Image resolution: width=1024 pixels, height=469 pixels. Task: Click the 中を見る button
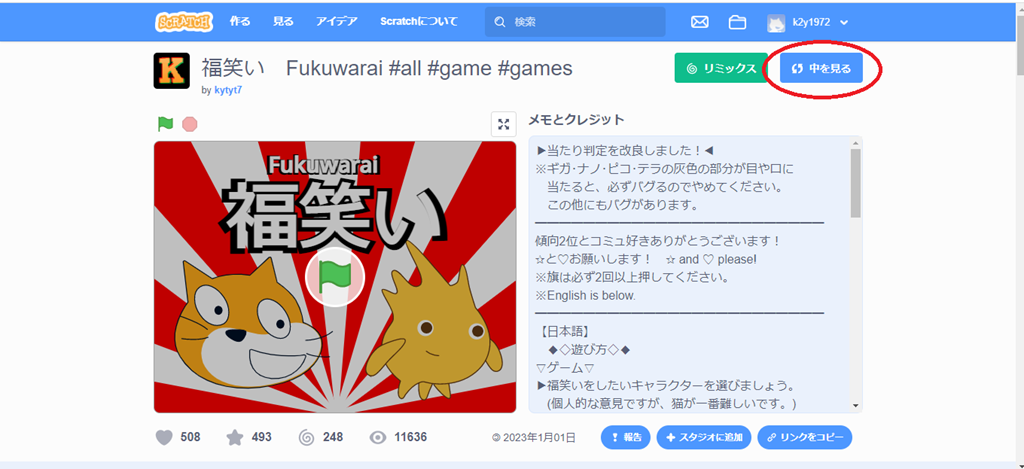tap(822, 68)
